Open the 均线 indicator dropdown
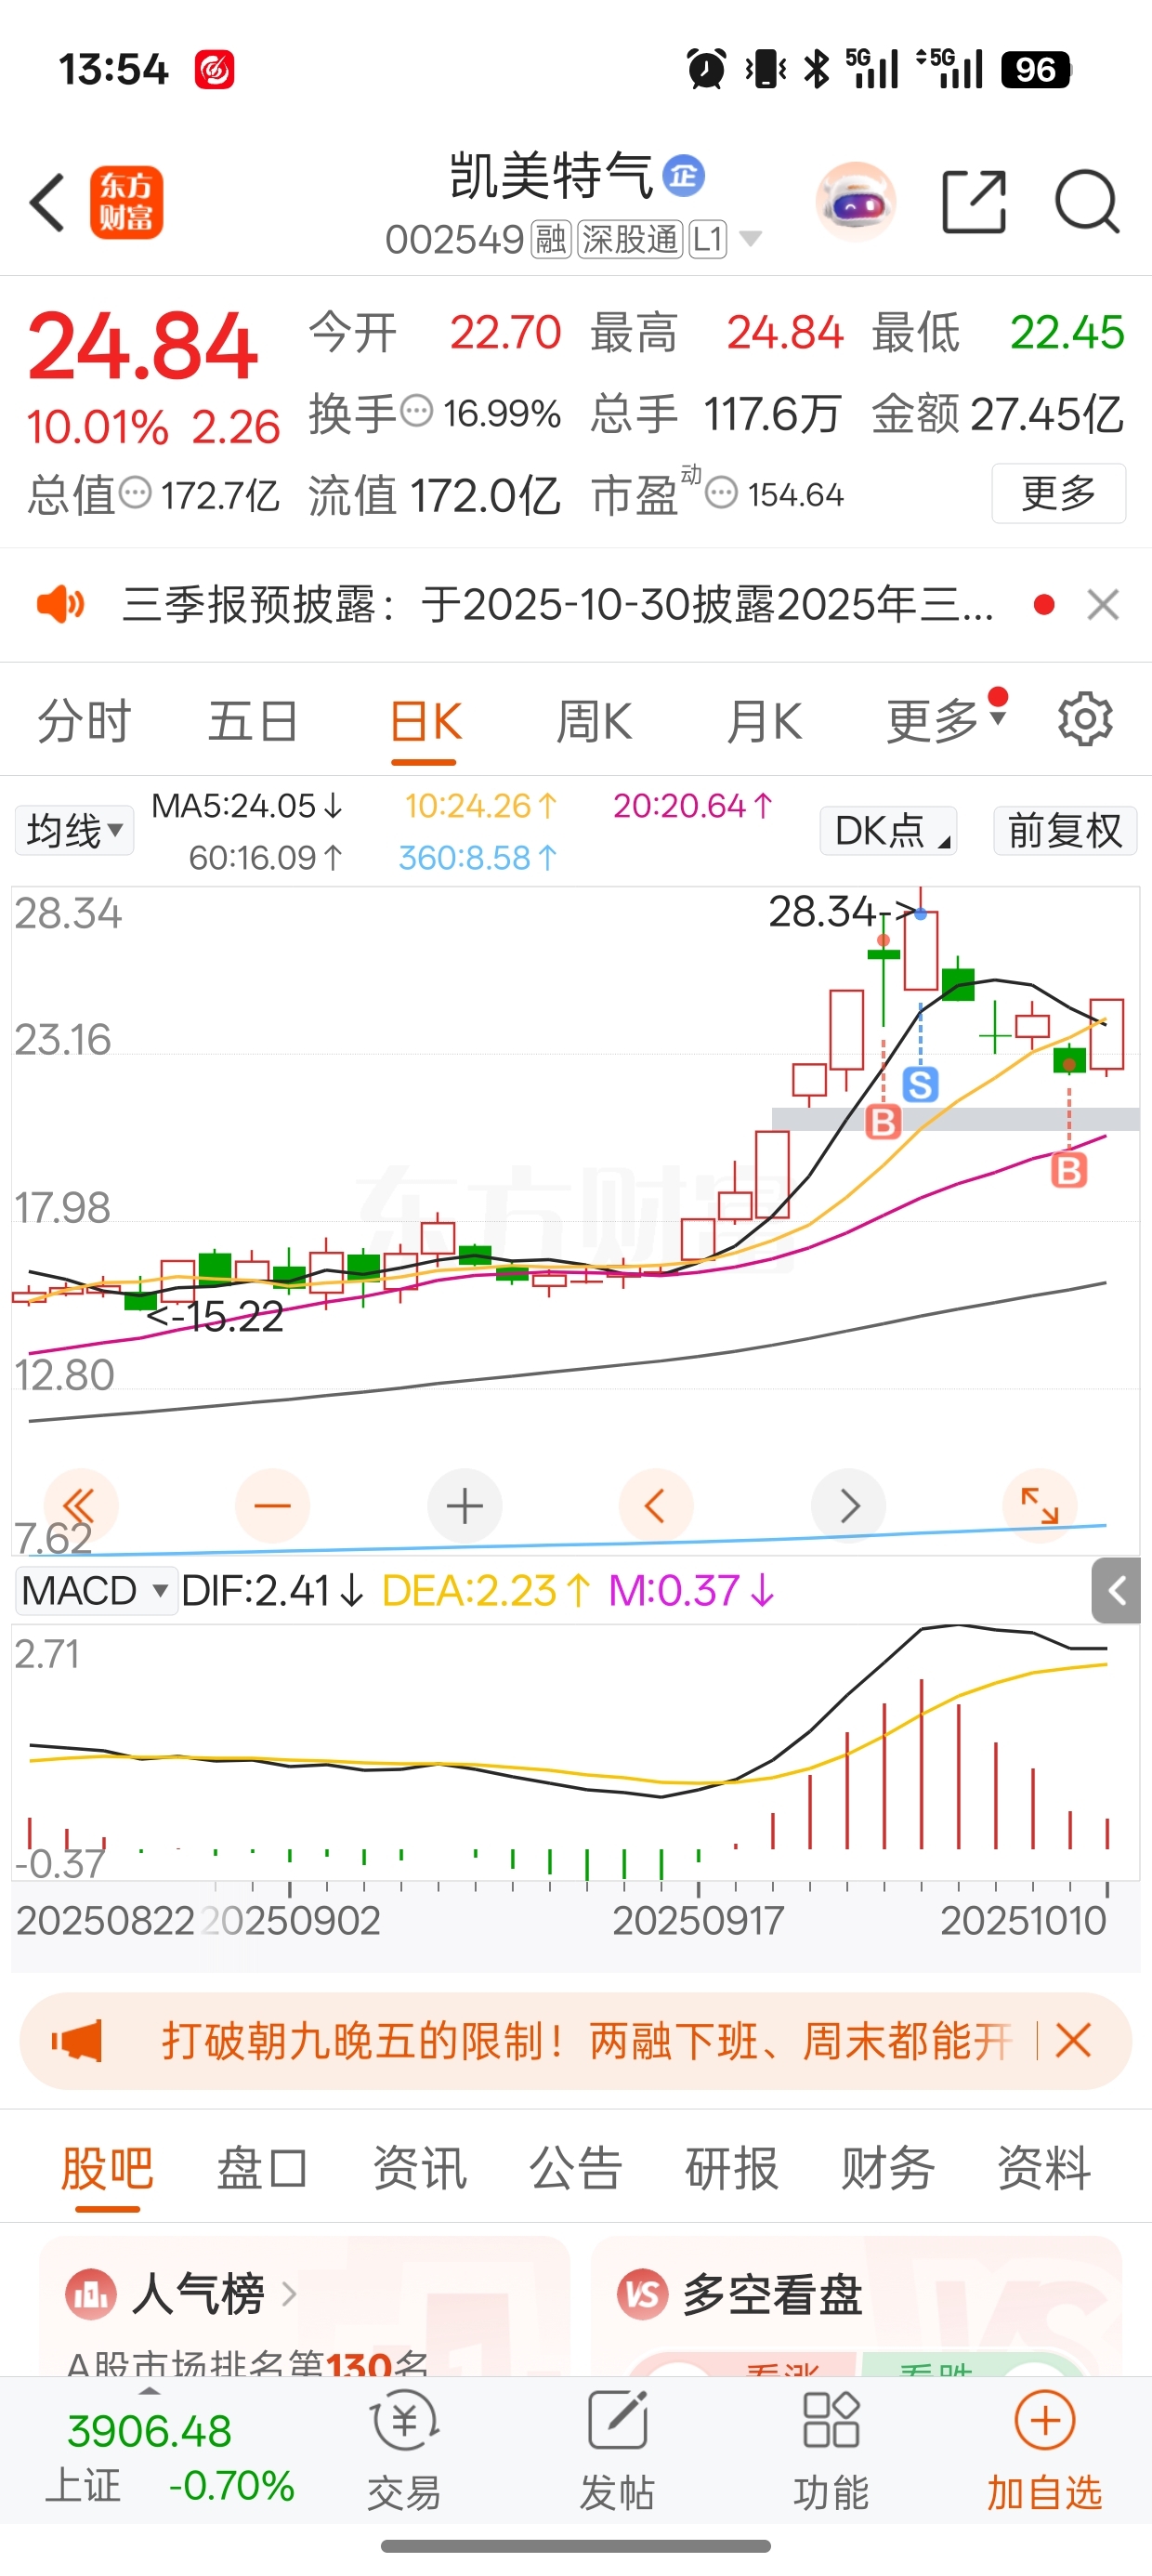The height and width of the screenshot is (2576, 1152). click(74, 830)
